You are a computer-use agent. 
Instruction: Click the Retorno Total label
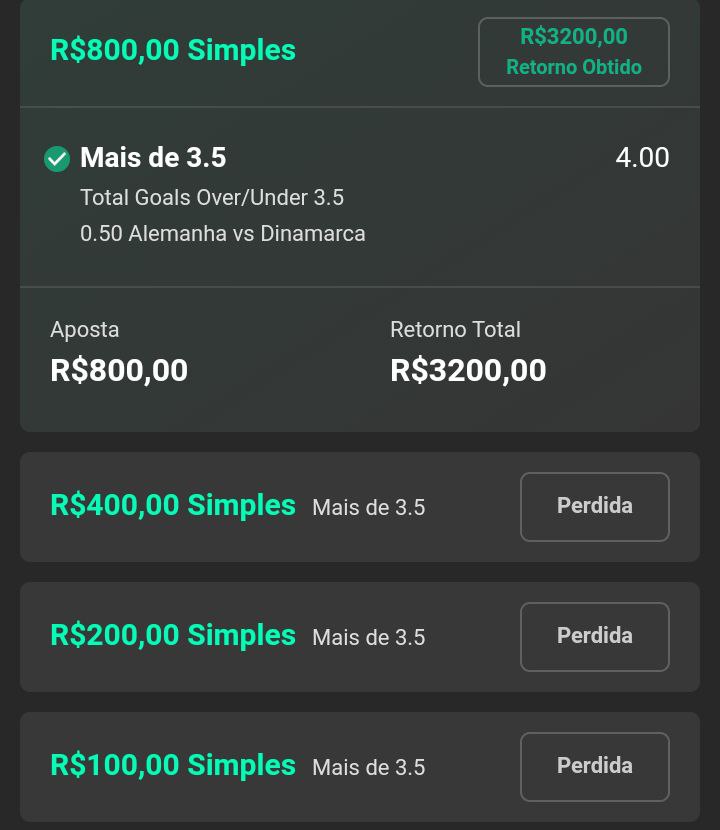[x=455, y=330]
